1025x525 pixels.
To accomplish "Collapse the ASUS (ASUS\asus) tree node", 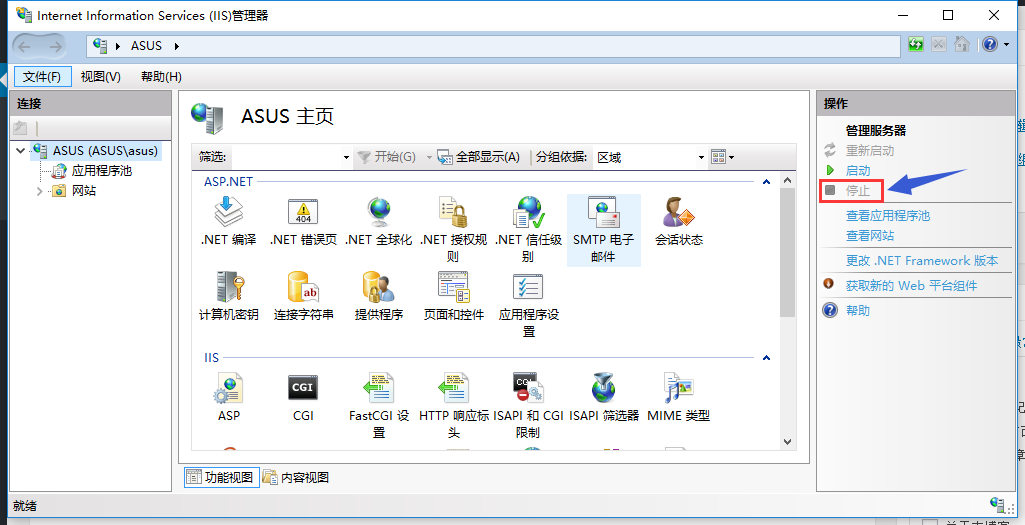I will (x=20, y=151).
